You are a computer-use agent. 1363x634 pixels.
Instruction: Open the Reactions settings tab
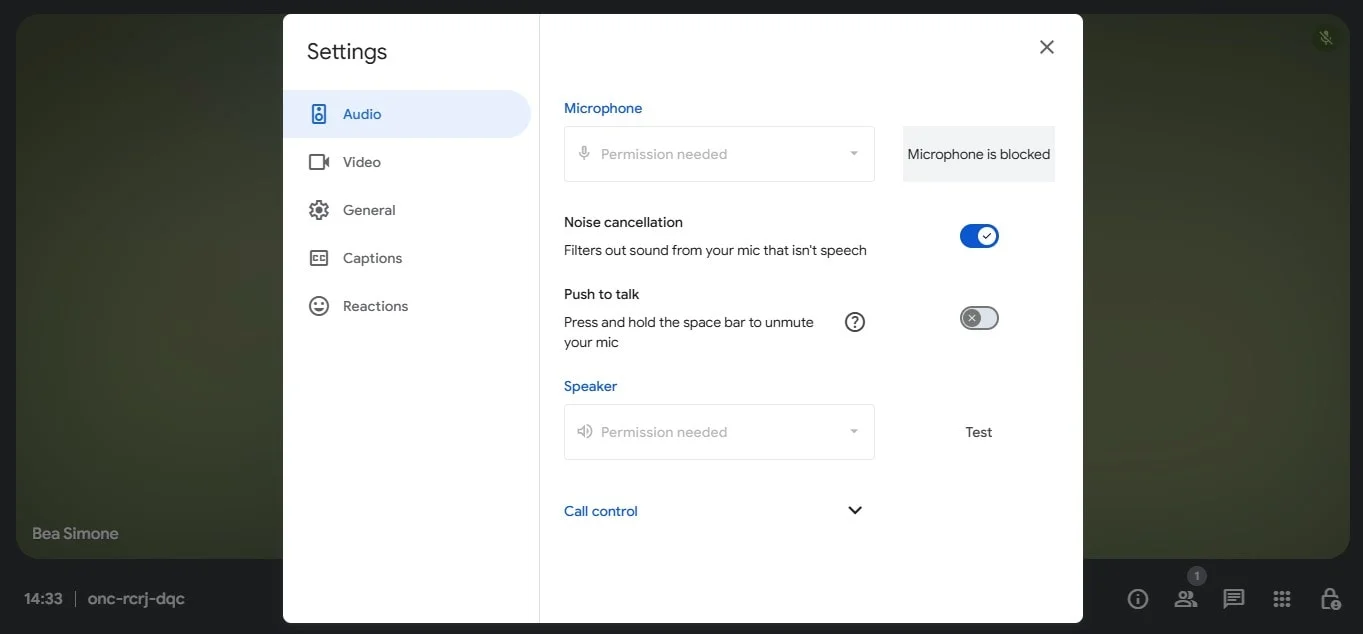tap(406, 306)
